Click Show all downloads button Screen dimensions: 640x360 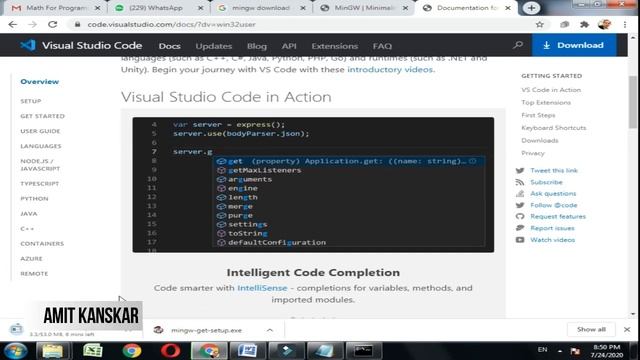591,329
